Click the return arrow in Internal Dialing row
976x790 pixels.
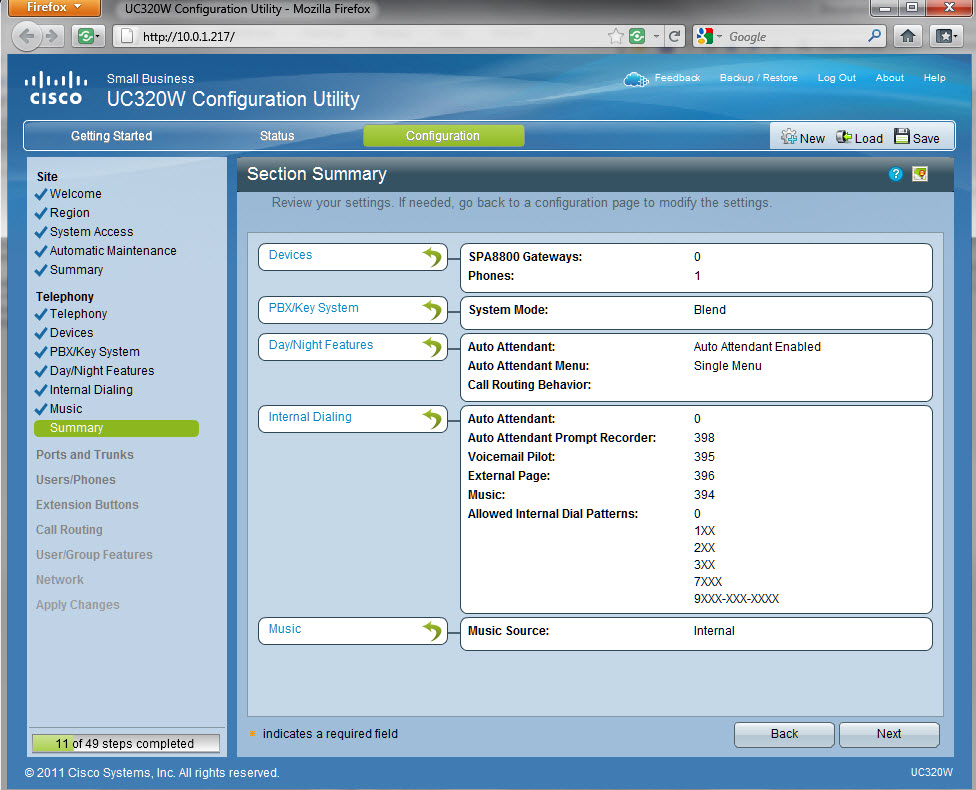(x=432, y=419)
